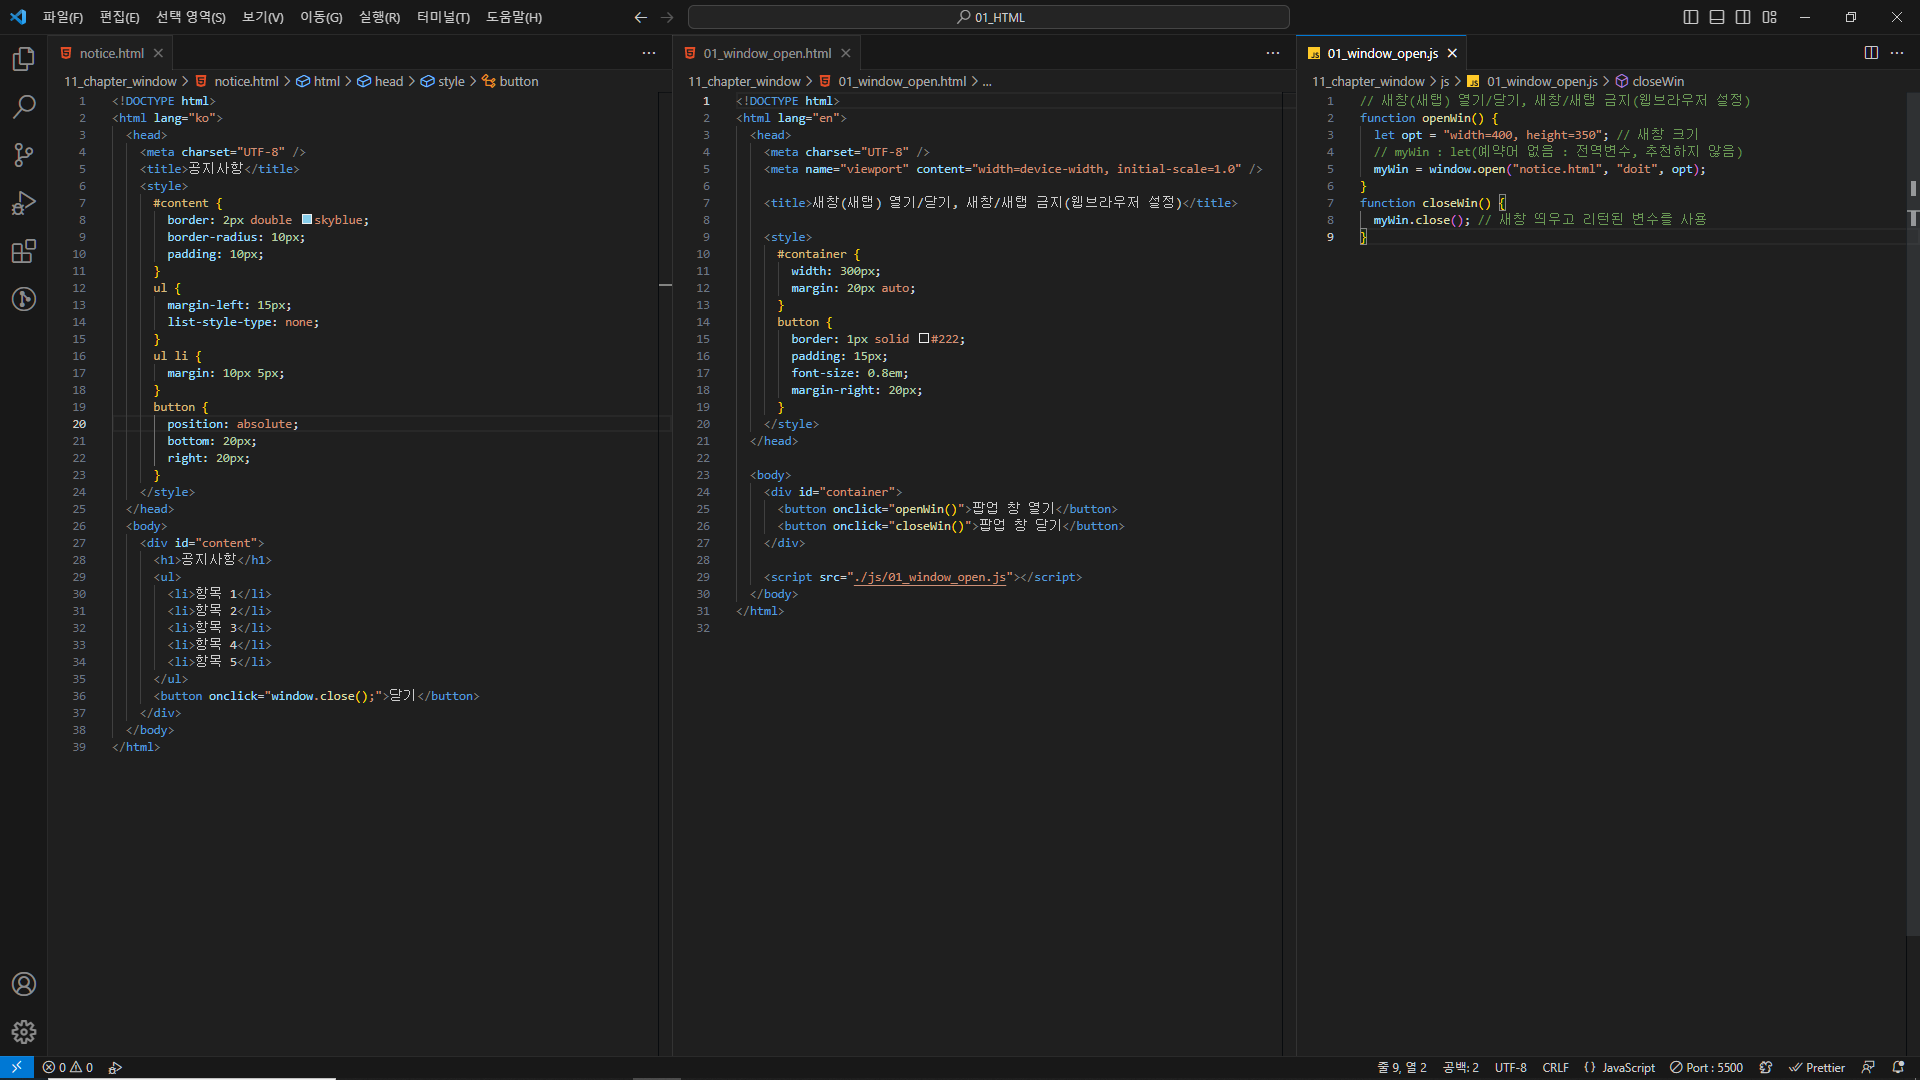1920x1080 pixels.
Task: Toggle the bottom panel layout button
Action: 1717,17
